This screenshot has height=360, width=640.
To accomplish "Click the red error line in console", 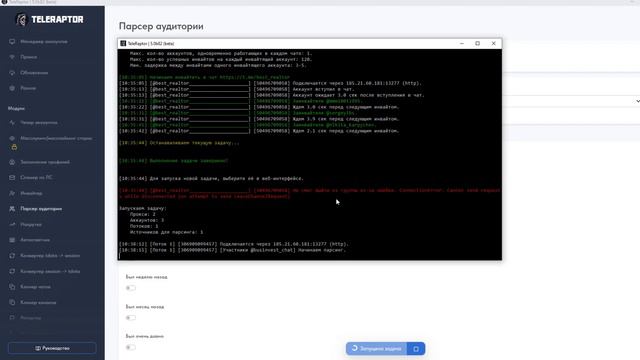I will [309, 193].
